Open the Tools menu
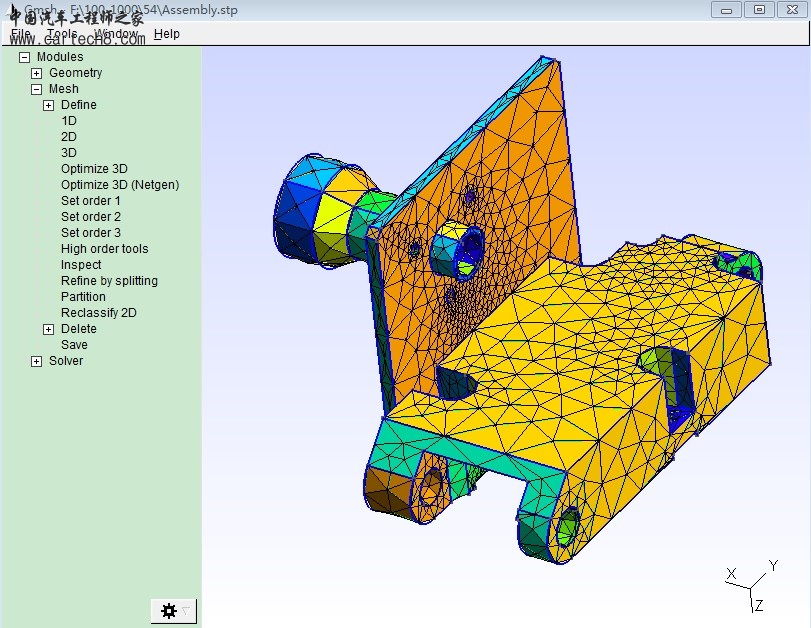This screenshot has width=811, height=628. [62, 34]
